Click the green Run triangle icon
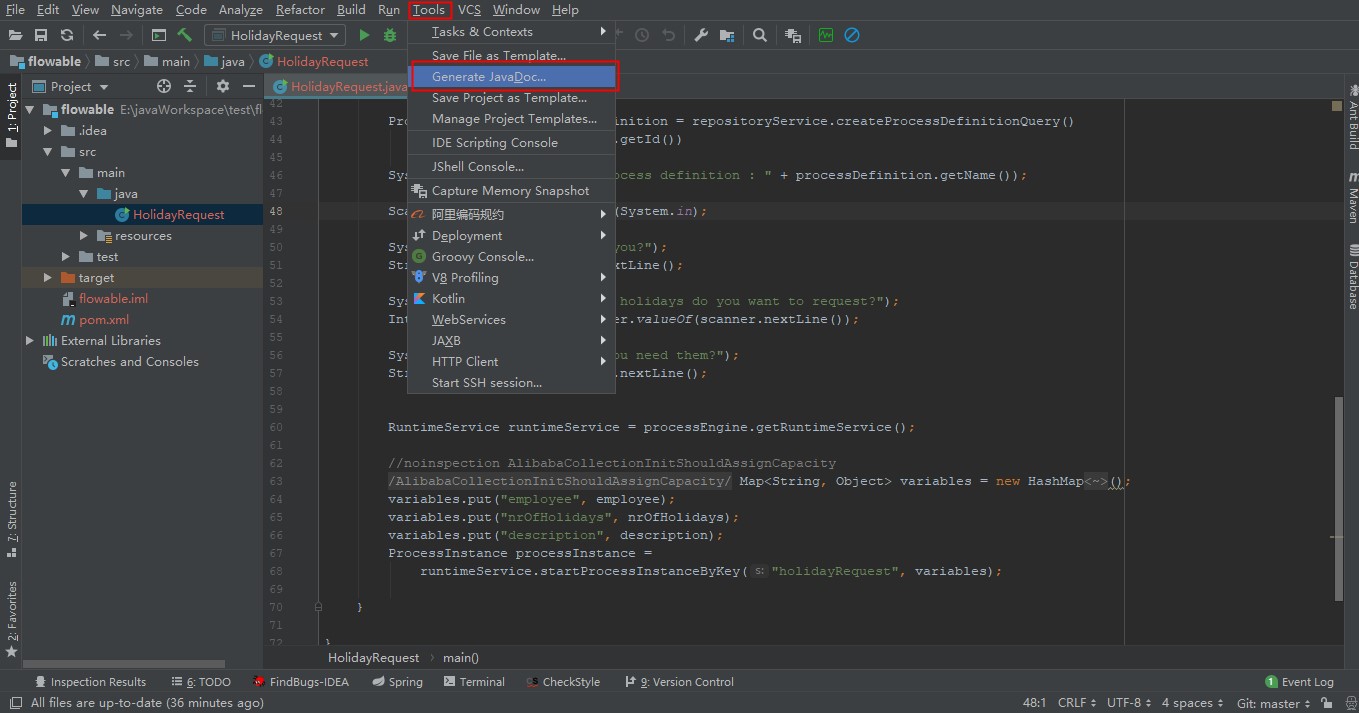This screenshot has width=1359, height=713. click(x=364, y=35)
